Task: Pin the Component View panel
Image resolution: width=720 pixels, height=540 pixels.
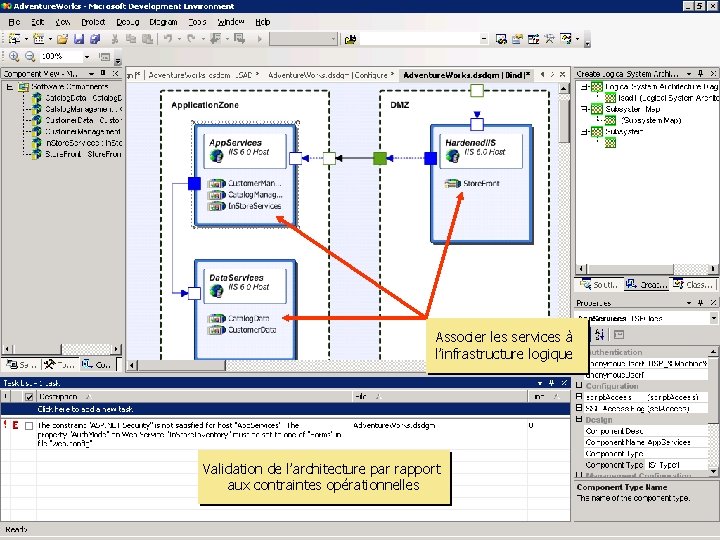Action: tap(103, 73)
